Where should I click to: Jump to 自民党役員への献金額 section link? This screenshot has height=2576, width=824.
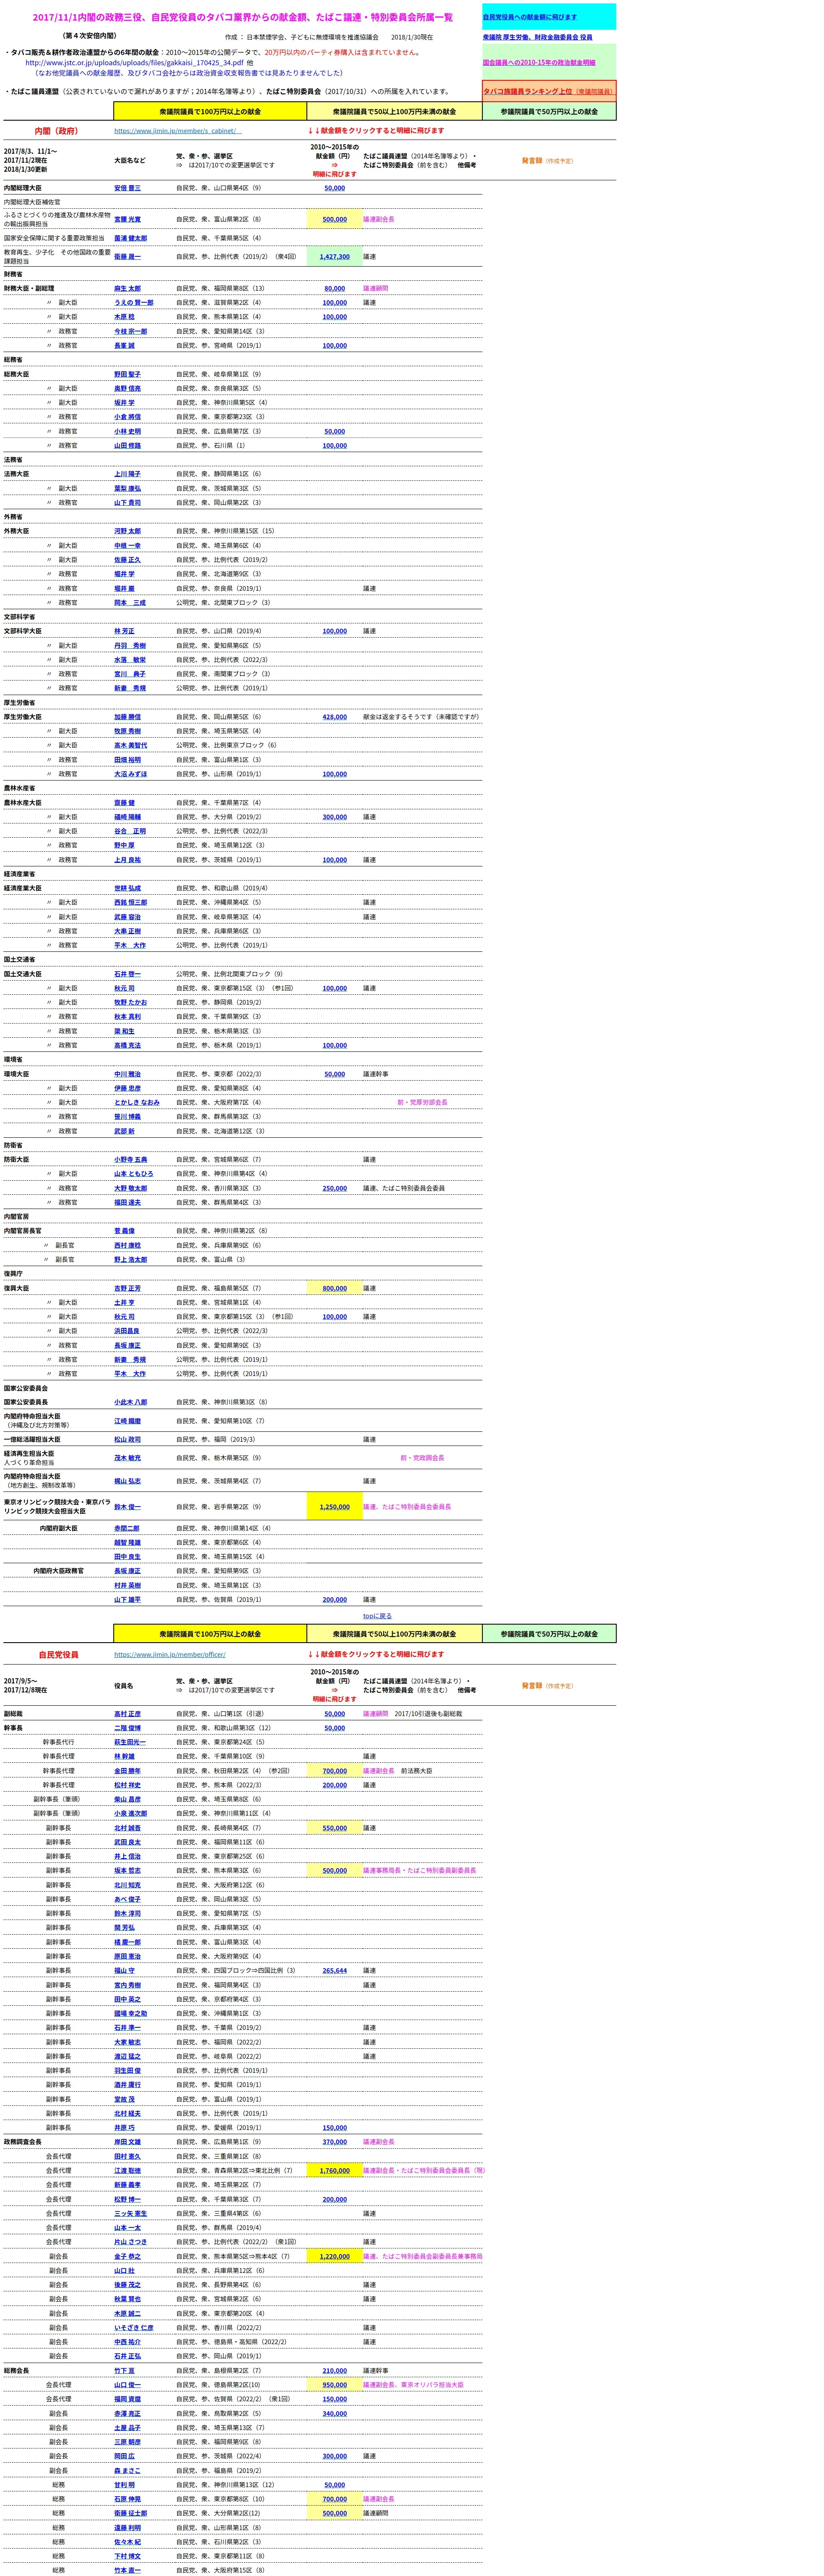point(529,17)
